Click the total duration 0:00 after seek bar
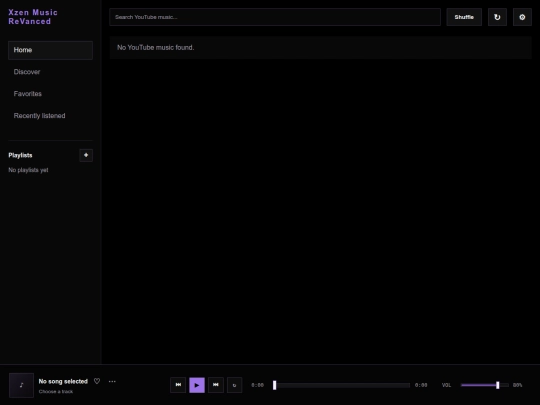 click(421, 385)
